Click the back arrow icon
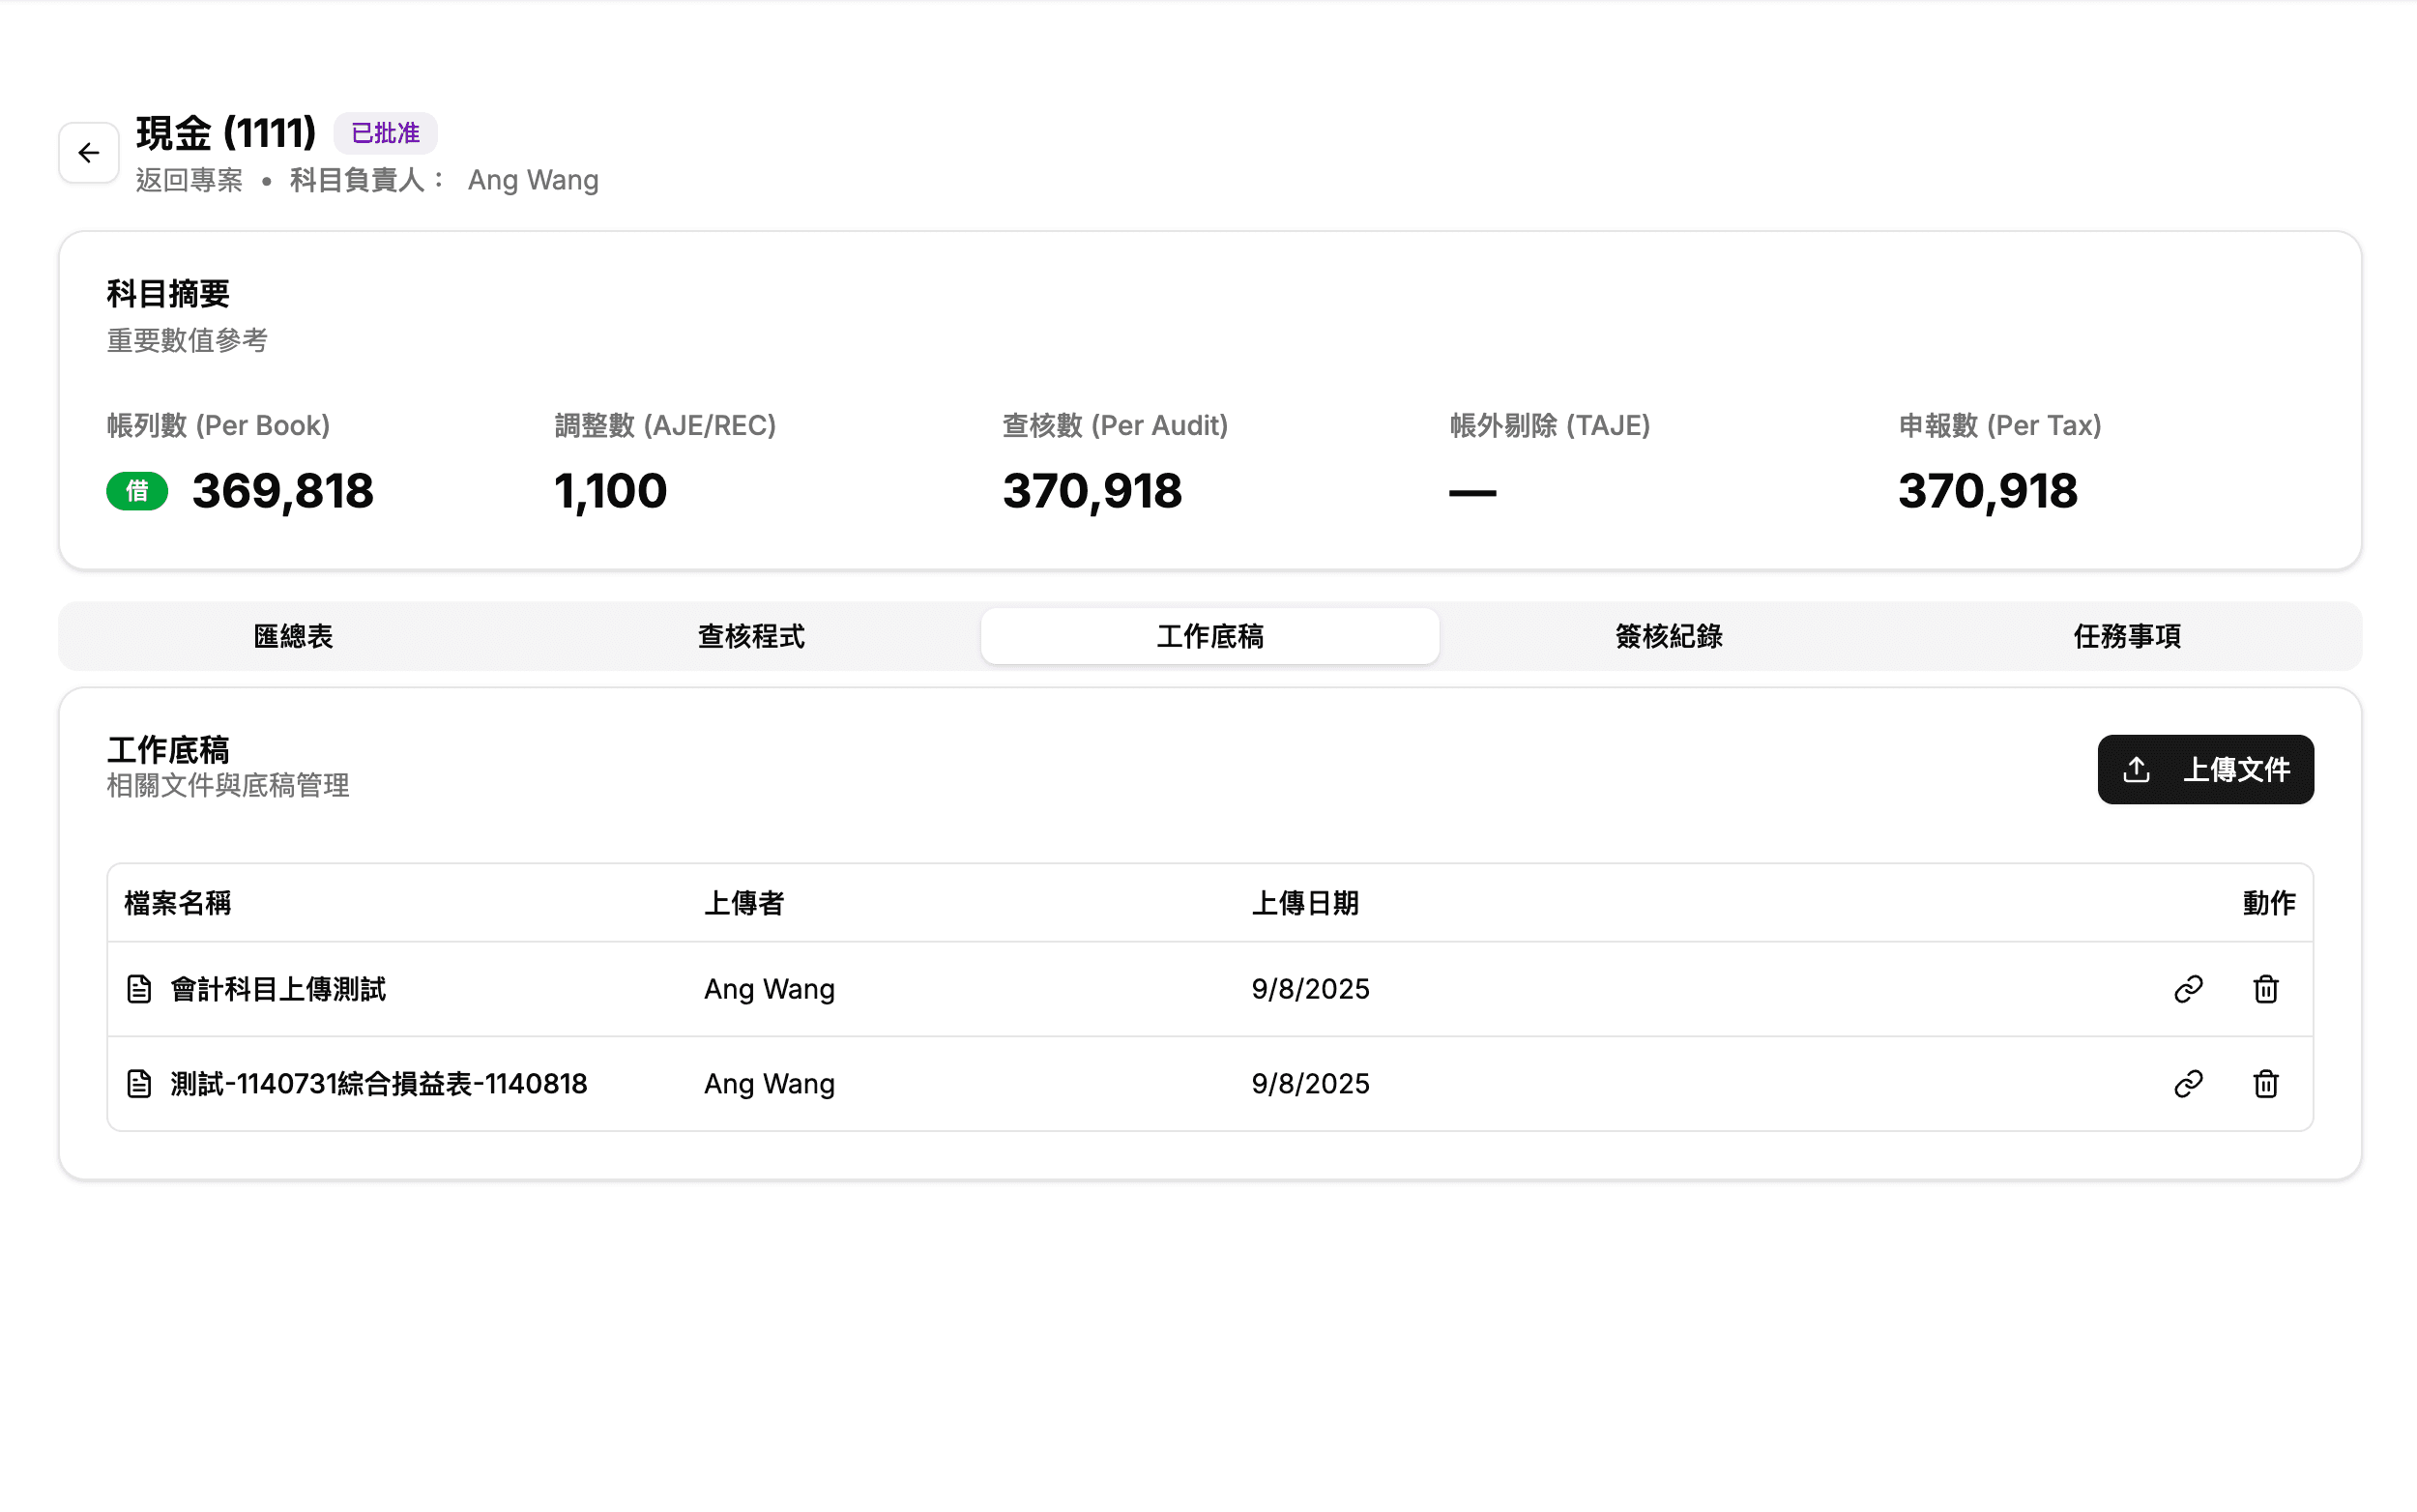The height and width of the screenshot is (1512, 2417). click(88, 152)
